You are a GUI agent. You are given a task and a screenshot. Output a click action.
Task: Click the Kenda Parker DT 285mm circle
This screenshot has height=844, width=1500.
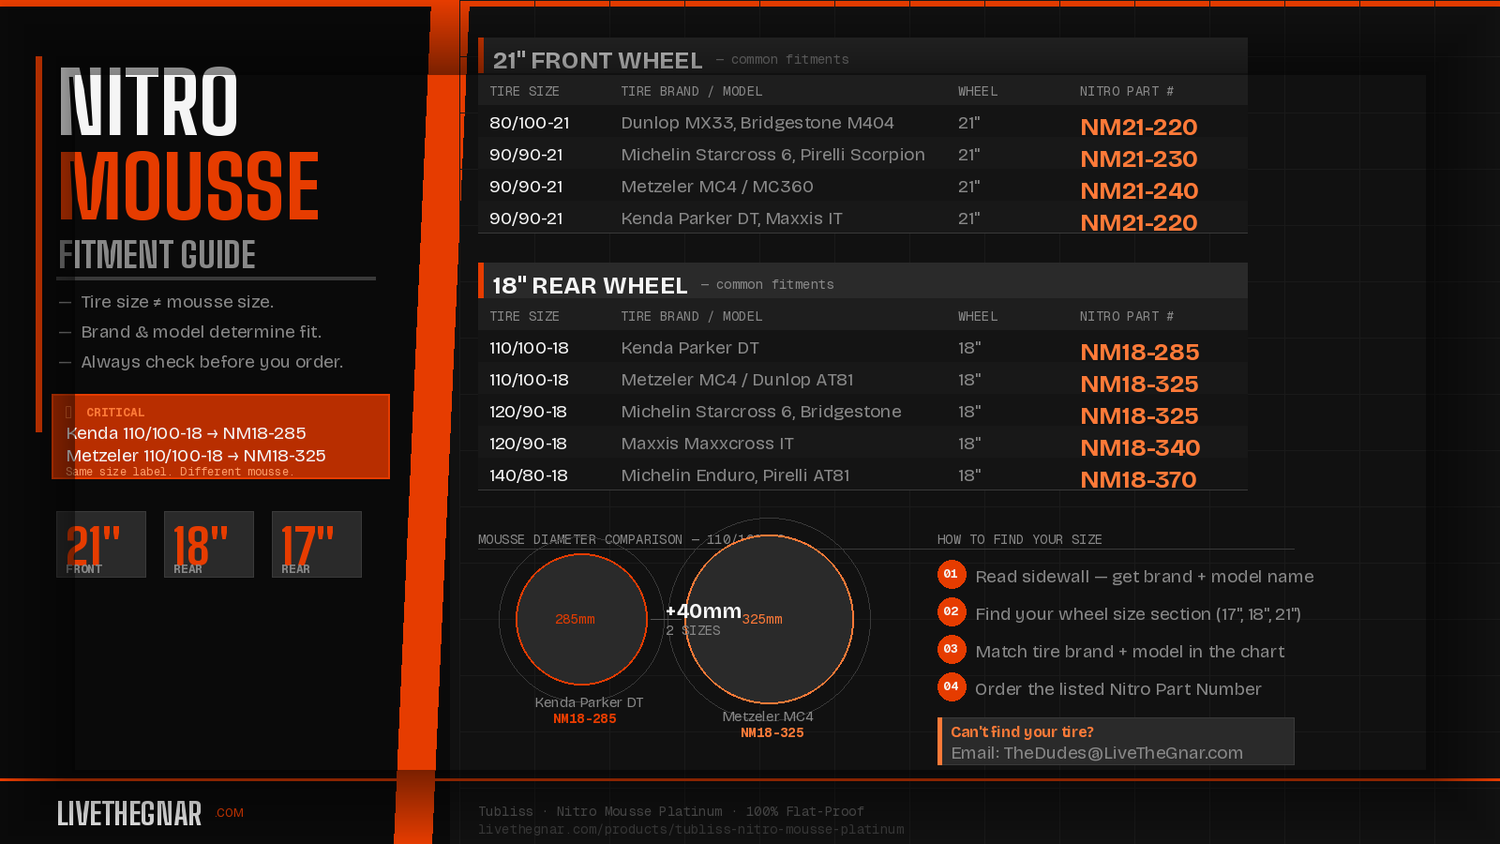582,620
